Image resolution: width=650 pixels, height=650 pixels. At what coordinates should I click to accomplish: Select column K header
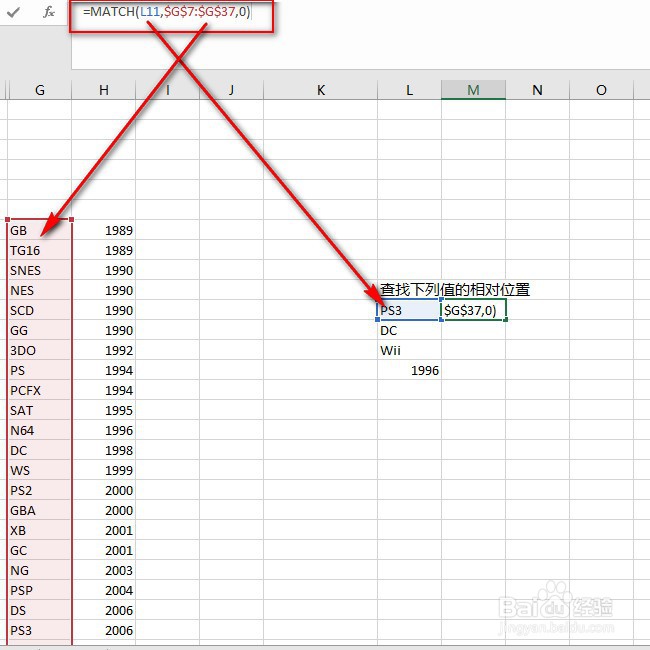point(320,90)
